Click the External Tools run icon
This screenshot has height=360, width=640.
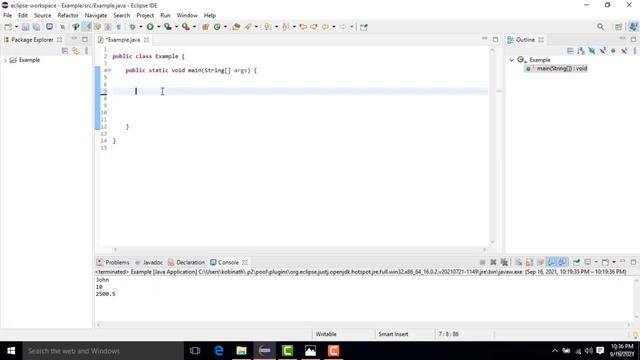(x=186, y=27)
